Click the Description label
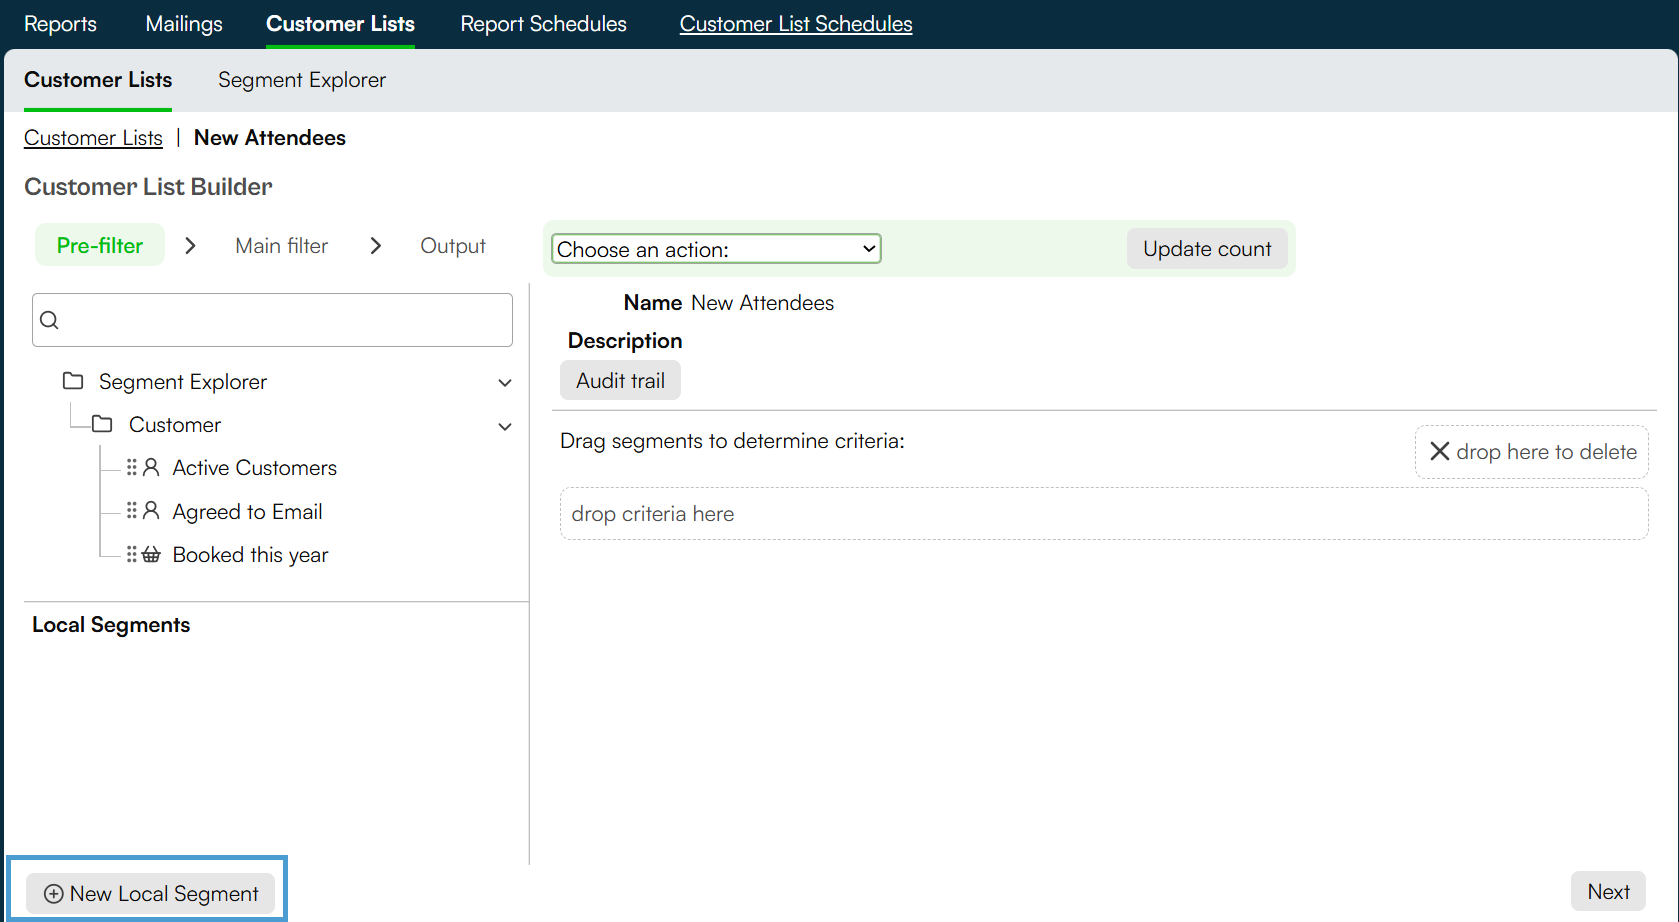 [625, 341]
